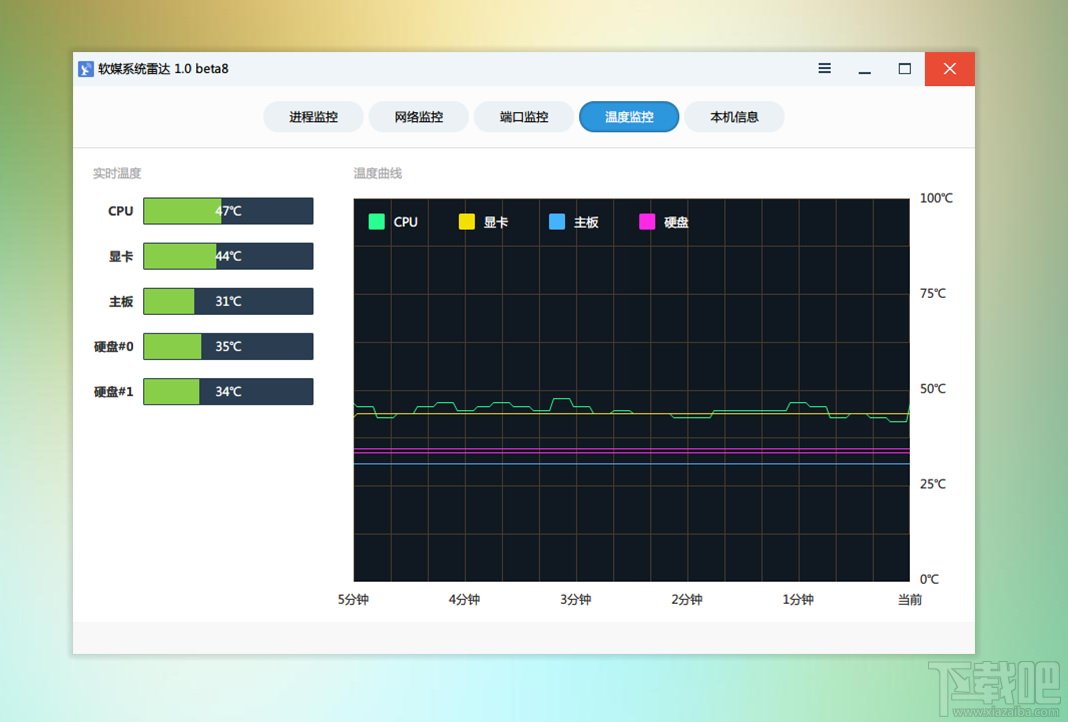Click the yellow 显卡 legend swatch
Image resolution: width=1068 pixels, height=722 pixels.
point(467,221)
